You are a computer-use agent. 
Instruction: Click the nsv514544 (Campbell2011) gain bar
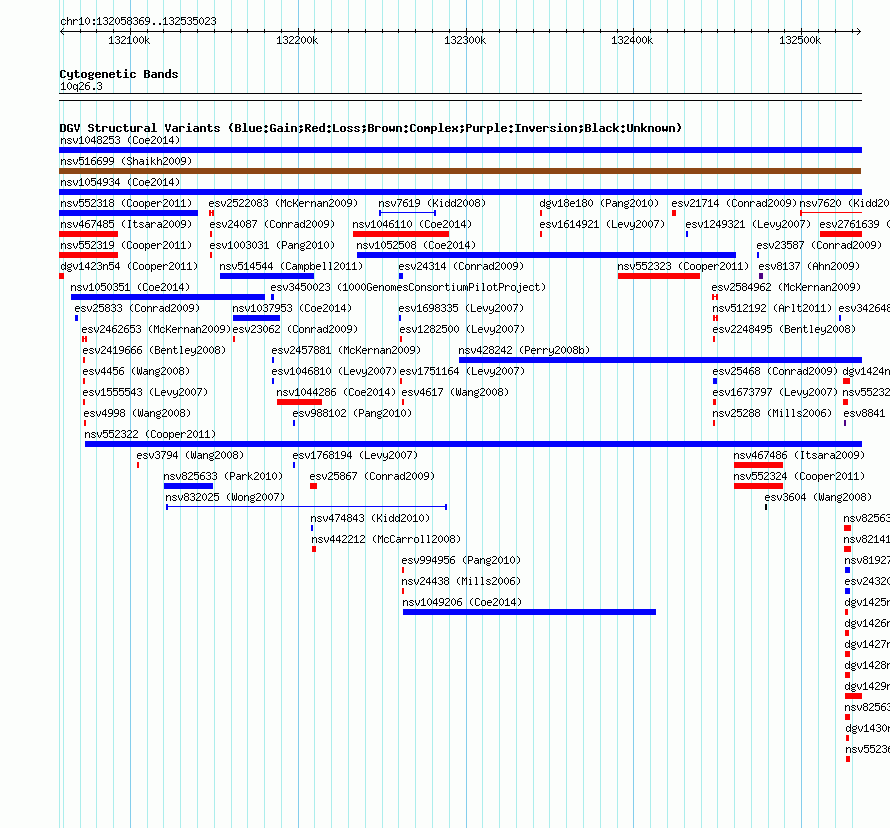click(267, 276)
